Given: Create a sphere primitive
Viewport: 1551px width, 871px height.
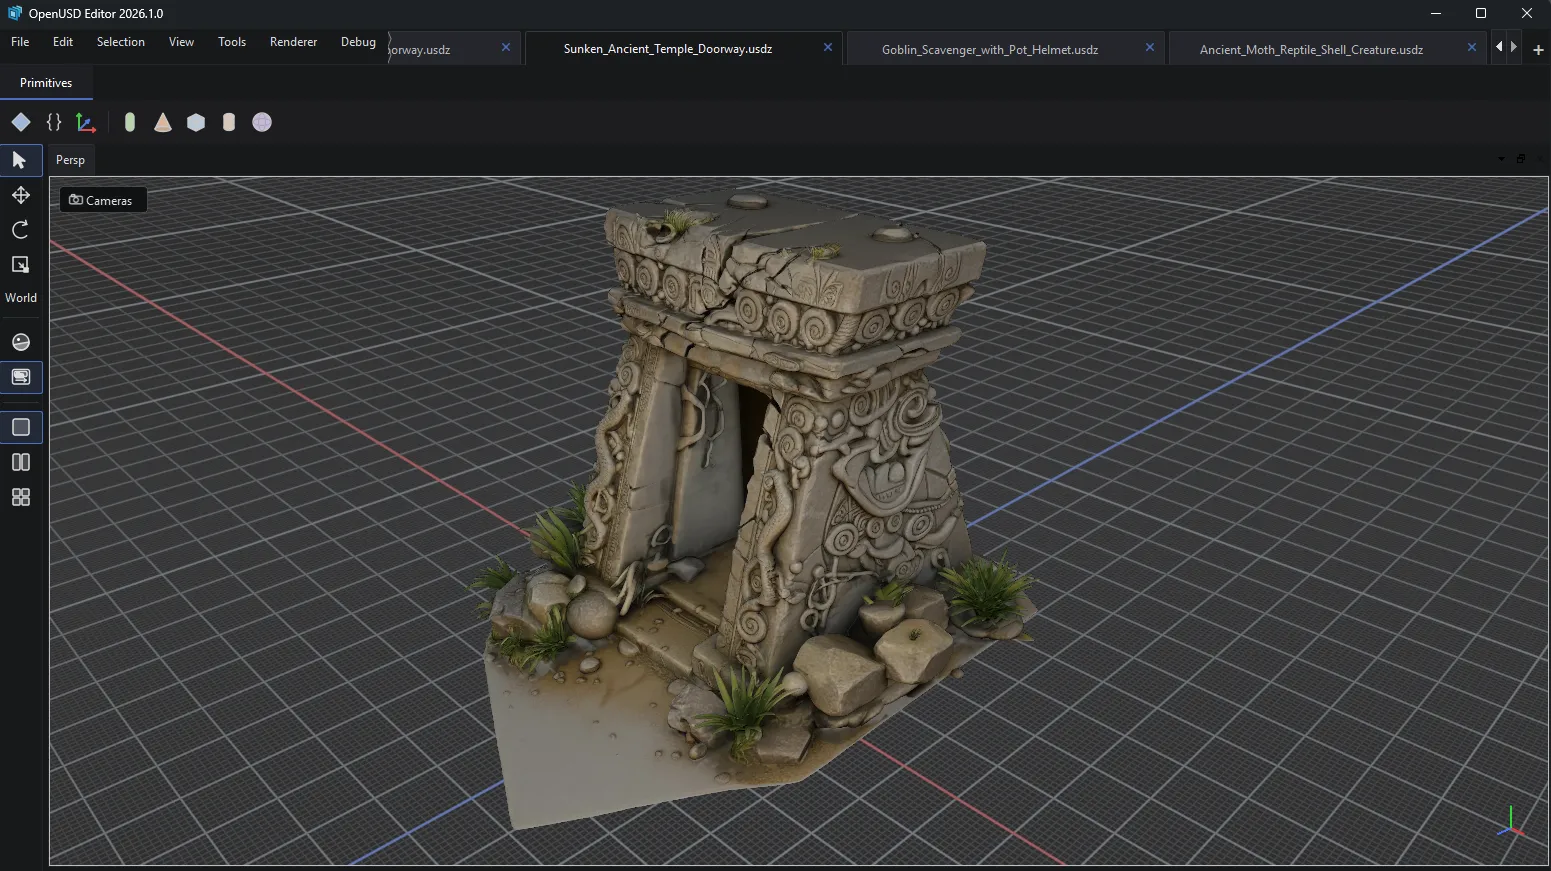Looking at the screenshot, I should click(x=262, y=122).
